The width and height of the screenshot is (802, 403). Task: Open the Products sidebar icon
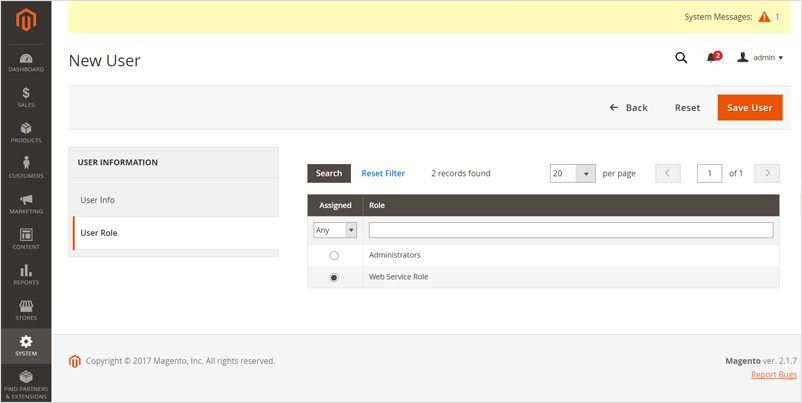click(26, 133)
